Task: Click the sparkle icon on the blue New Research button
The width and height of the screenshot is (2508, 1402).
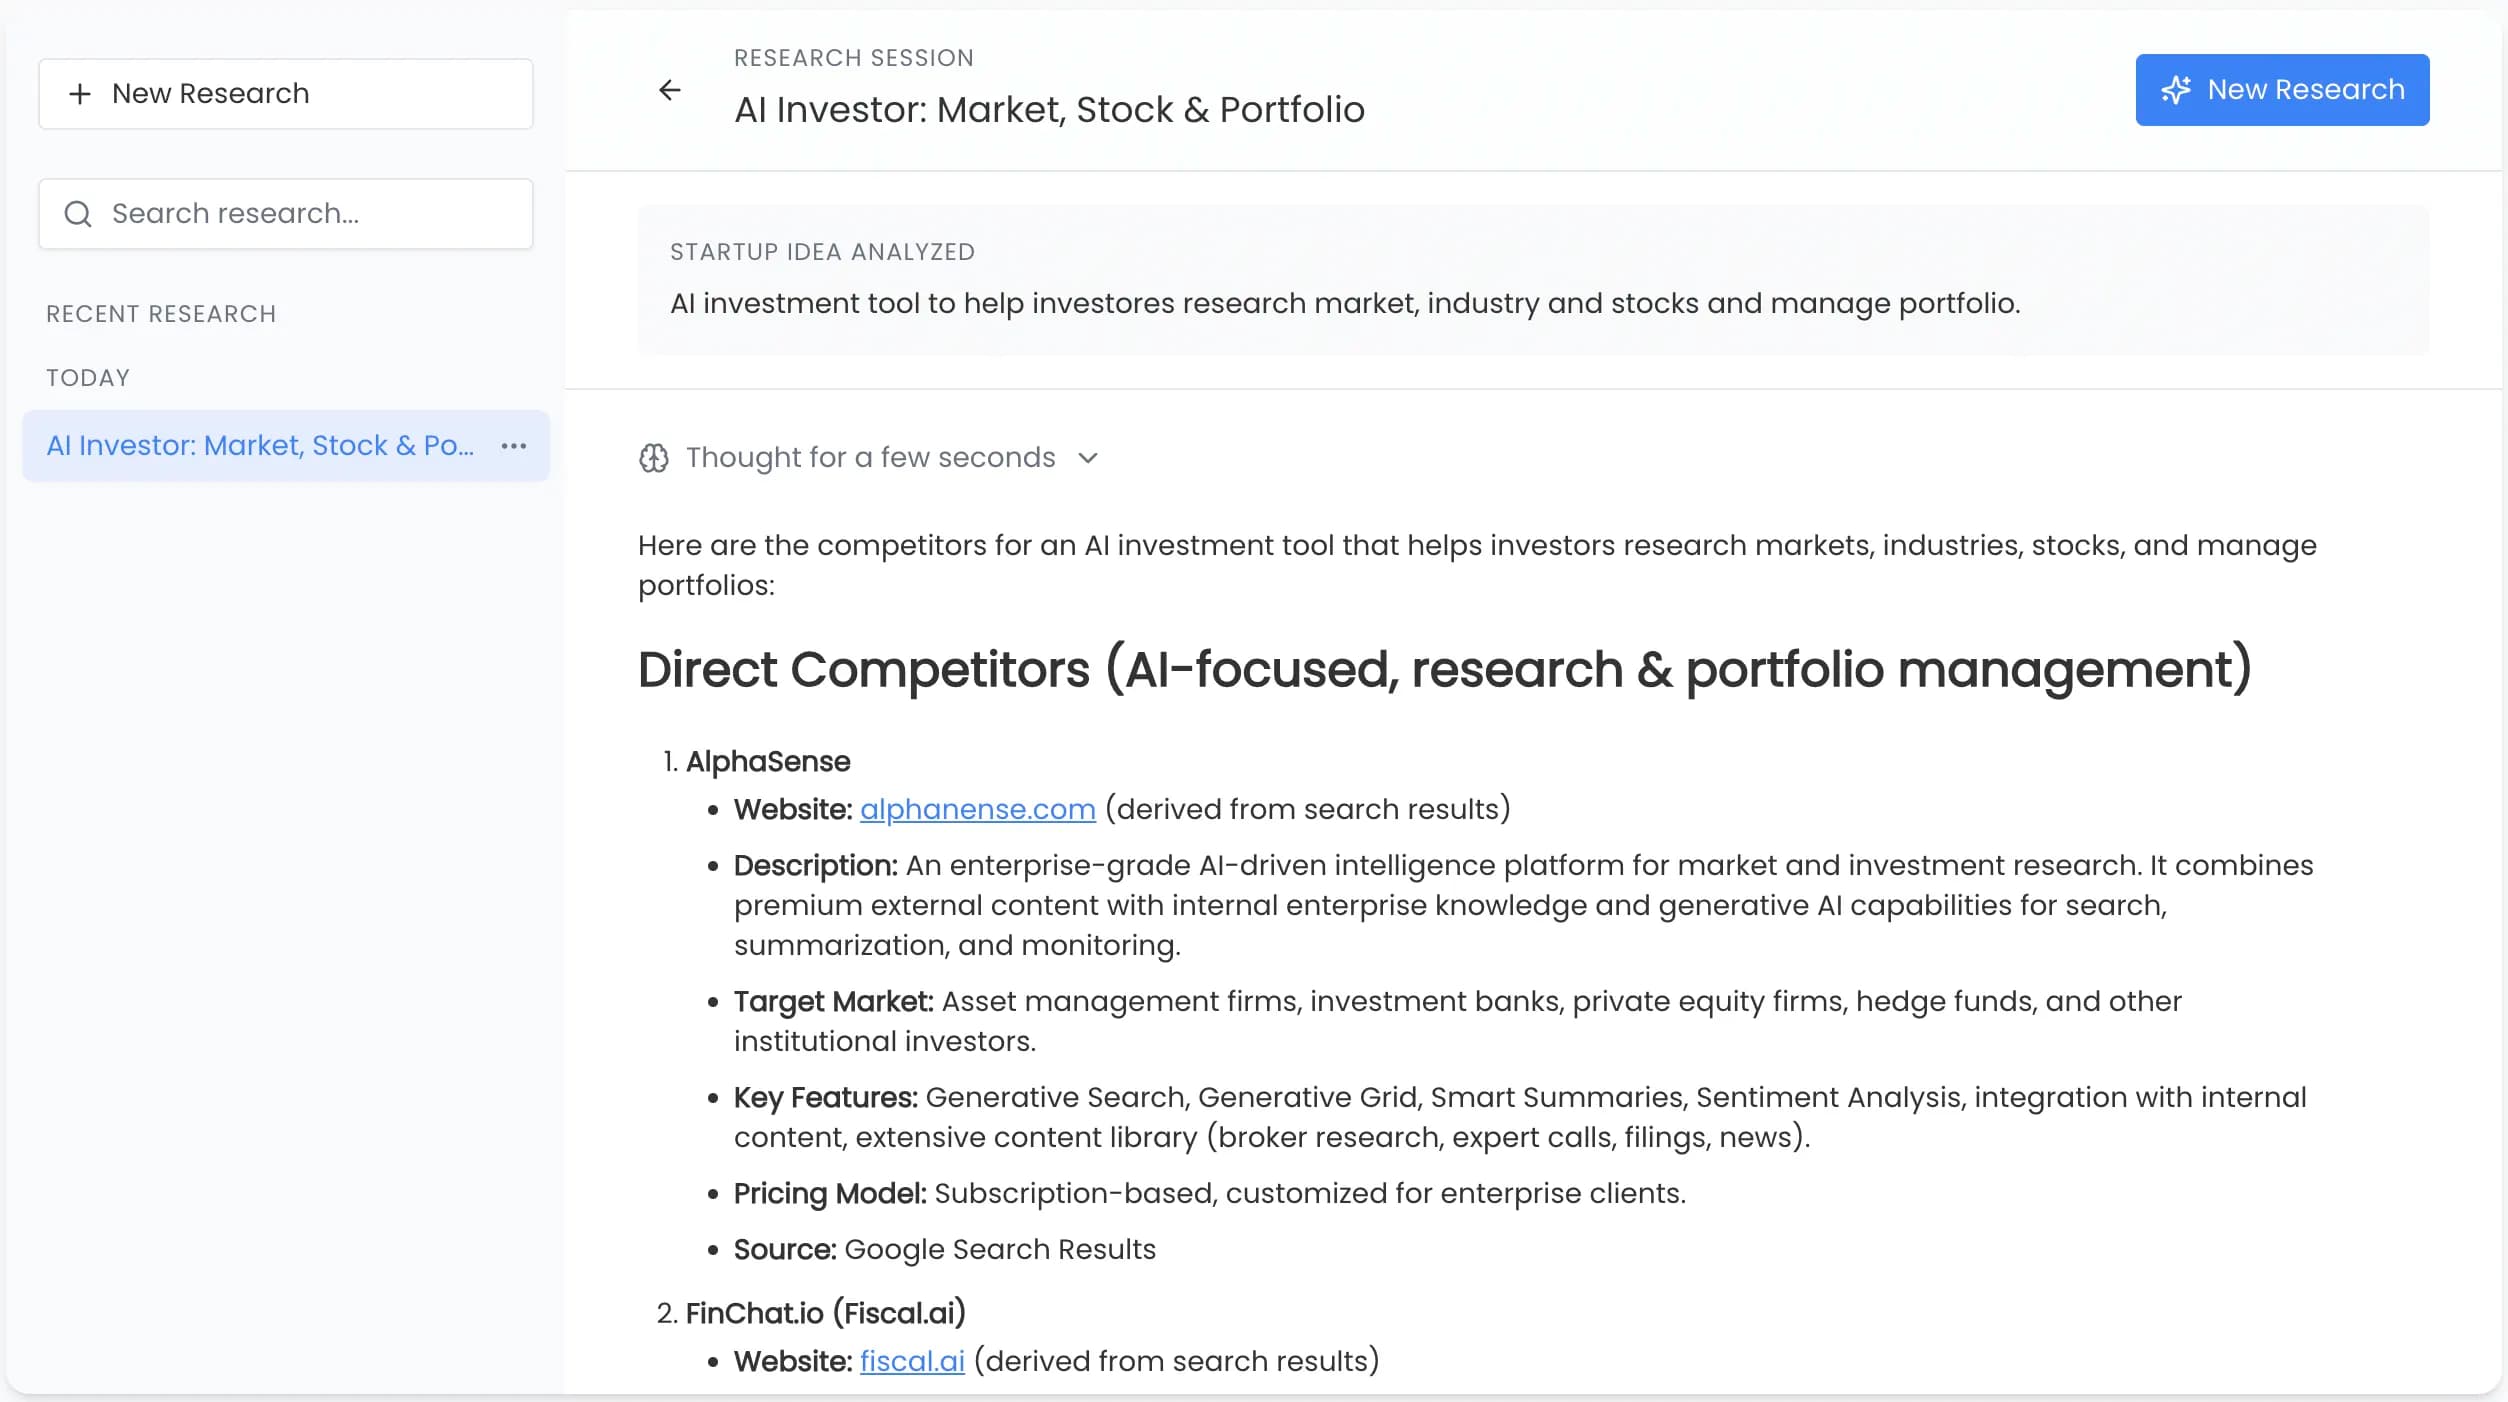Action: pyautogui.click(x=2176, y=90)
